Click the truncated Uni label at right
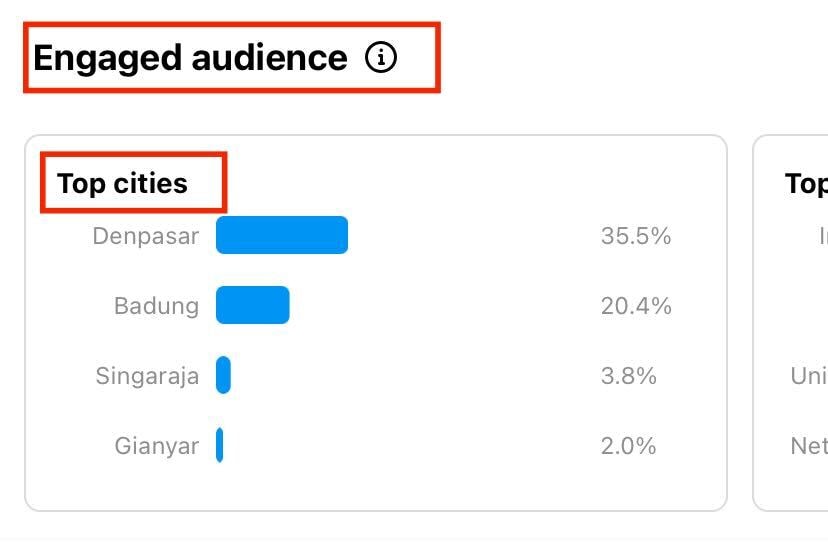Screen dimensions: 828x542 click(x=808, y=376)
